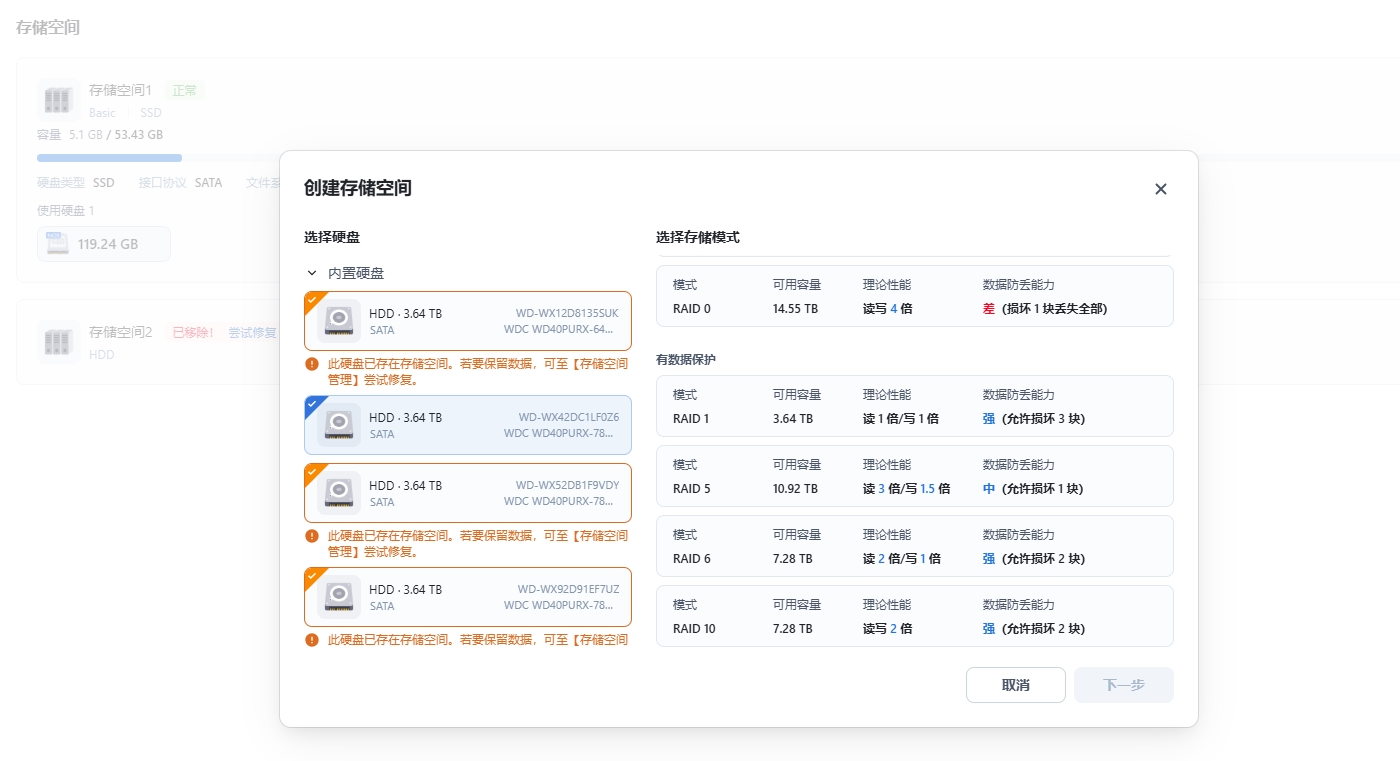Click warning icon below disk WD-WX92D91EF7UZ

coord(312,640)
